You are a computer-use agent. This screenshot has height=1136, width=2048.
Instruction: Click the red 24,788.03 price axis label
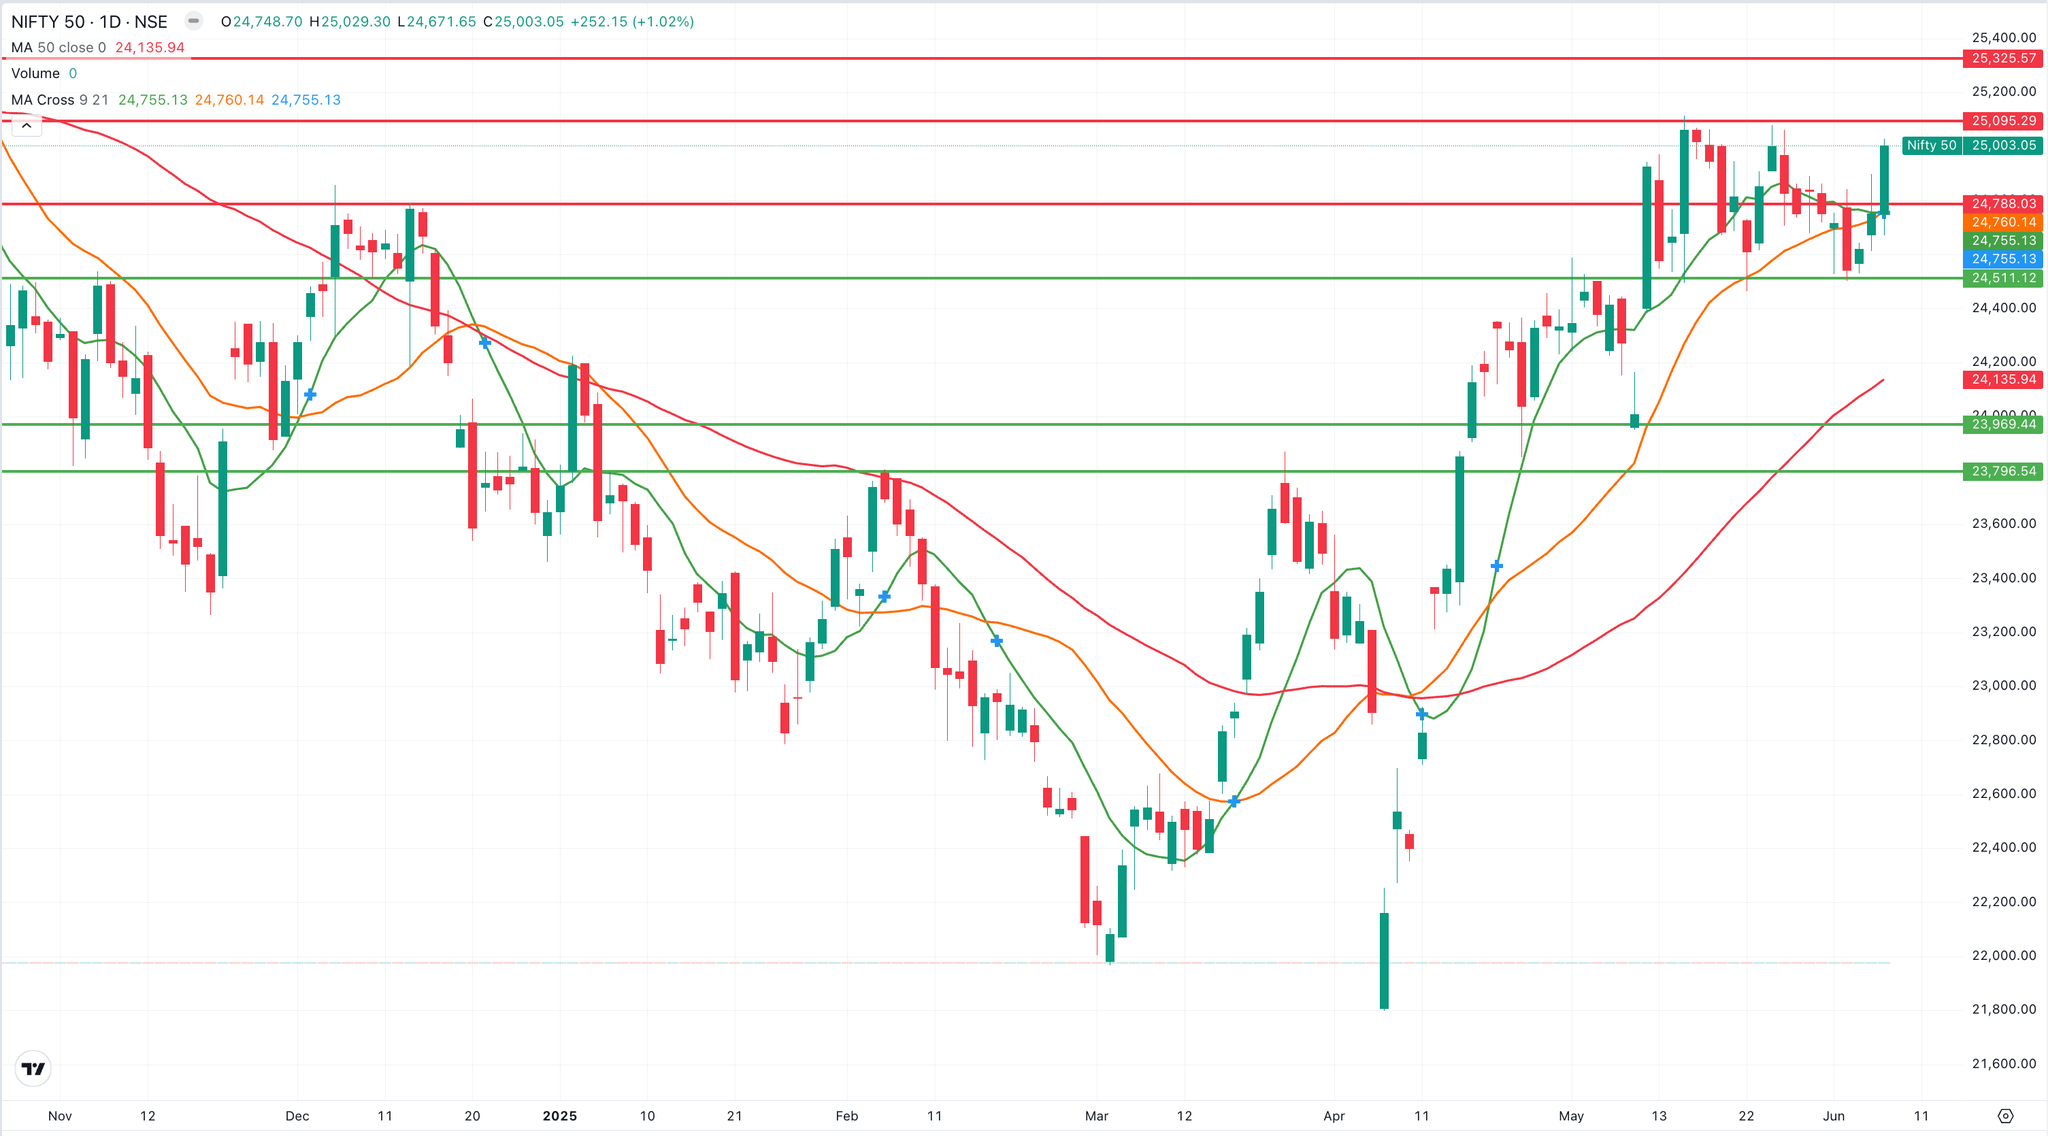click(x=2003, y=203)
